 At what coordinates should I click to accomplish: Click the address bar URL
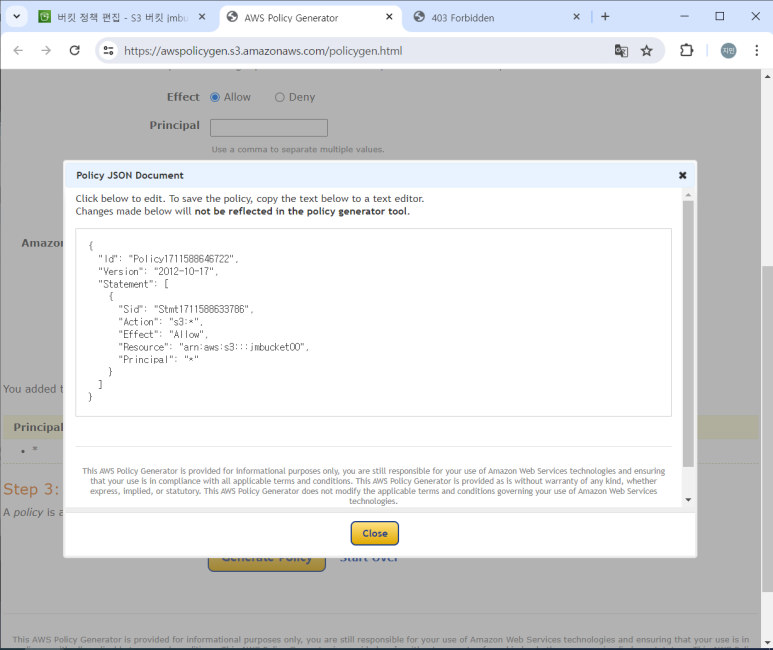click(263, 51)
